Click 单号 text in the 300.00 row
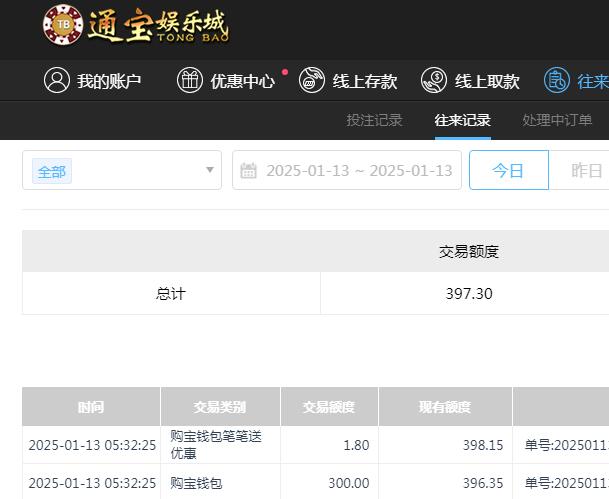Image resolution: width=609 pixels, height=499 pixels. 567,483
